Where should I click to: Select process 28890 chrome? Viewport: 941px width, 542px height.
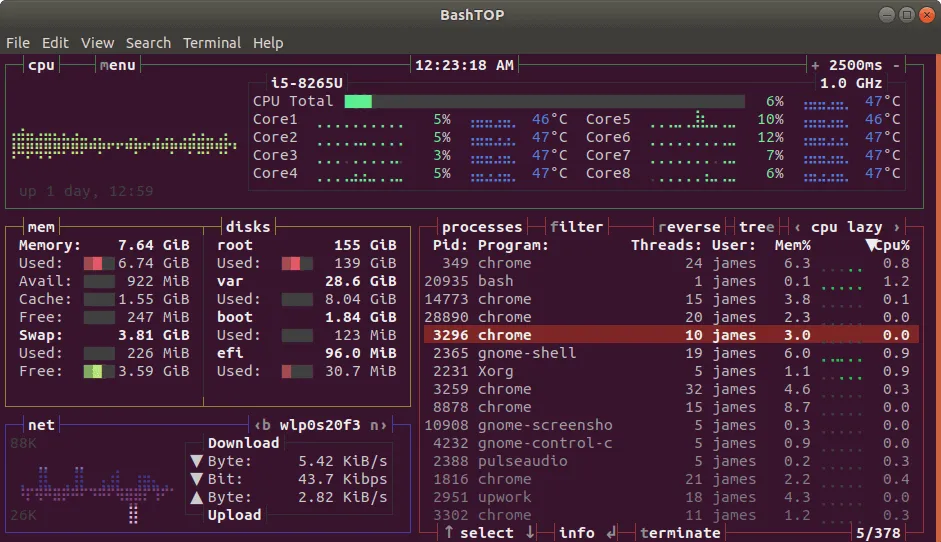(671, 317)
